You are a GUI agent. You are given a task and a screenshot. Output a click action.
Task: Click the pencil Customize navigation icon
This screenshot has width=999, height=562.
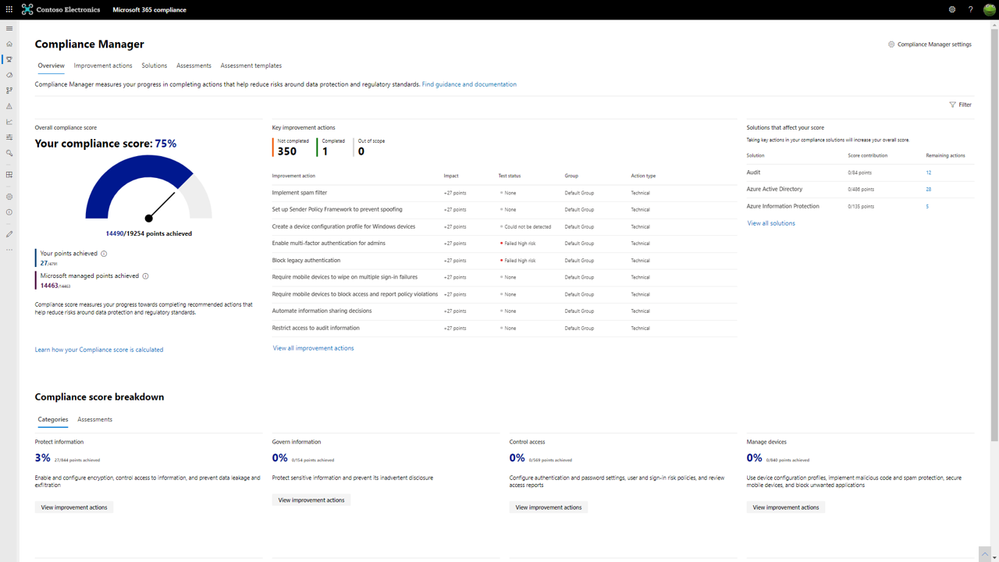(x=9, y=234)
